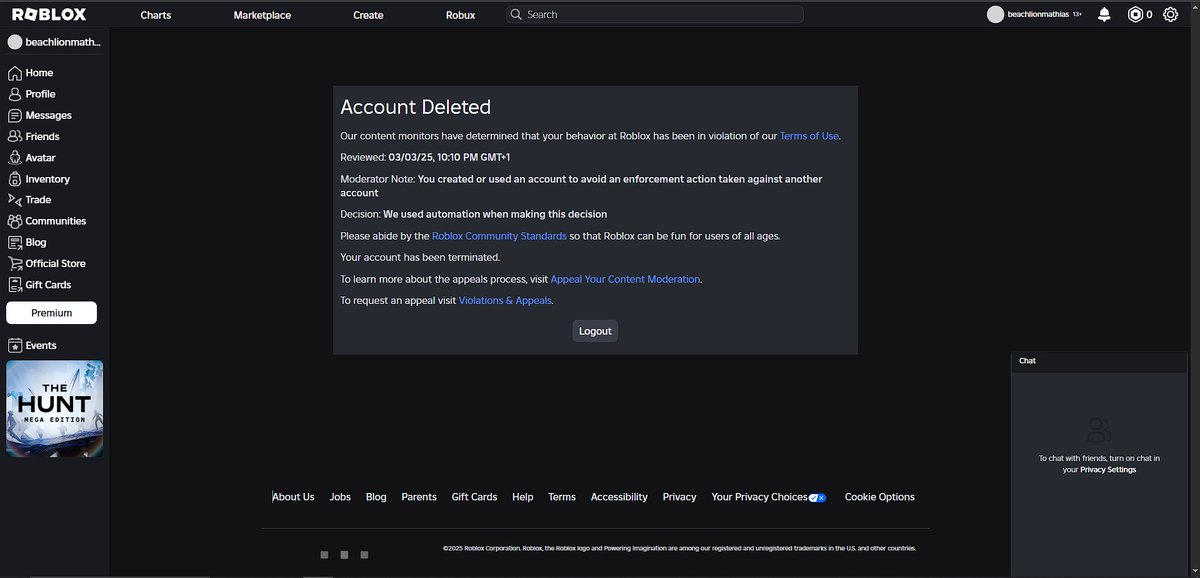The image size is (1200, 578).
Task: Click the sidebar avatar next to beachlionmath...
Action: click(15, 43)
